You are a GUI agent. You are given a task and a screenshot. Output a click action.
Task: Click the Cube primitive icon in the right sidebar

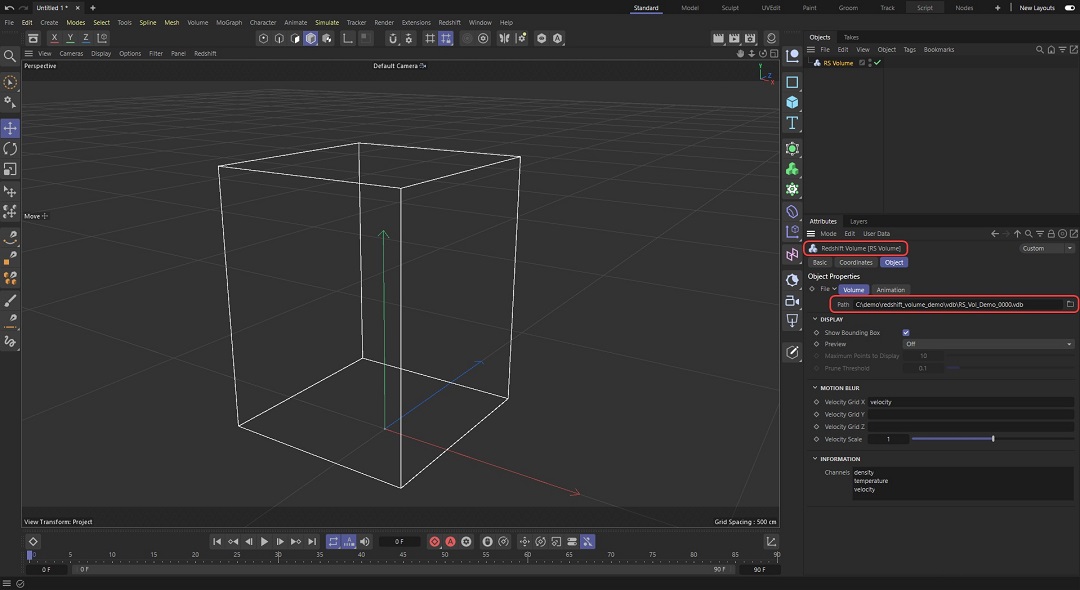point(792,103)
